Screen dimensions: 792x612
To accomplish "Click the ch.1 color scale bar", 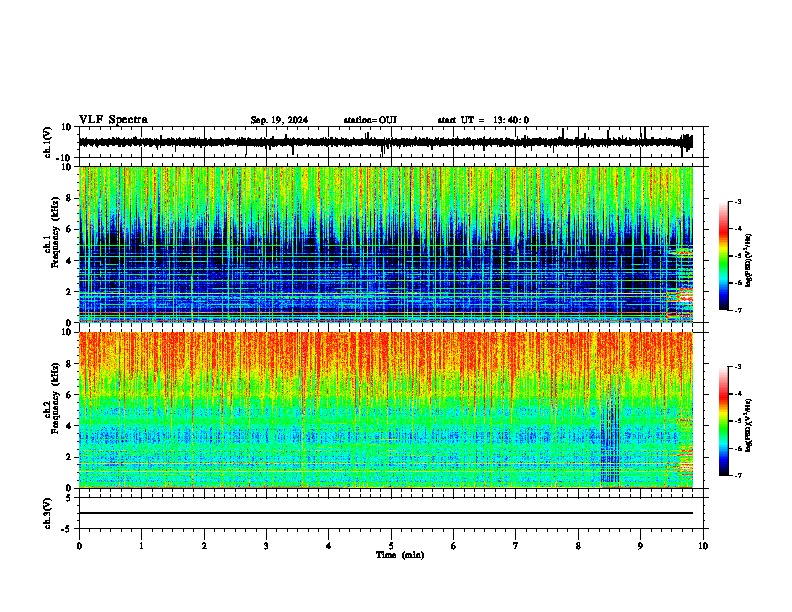I will click(724, 256).
